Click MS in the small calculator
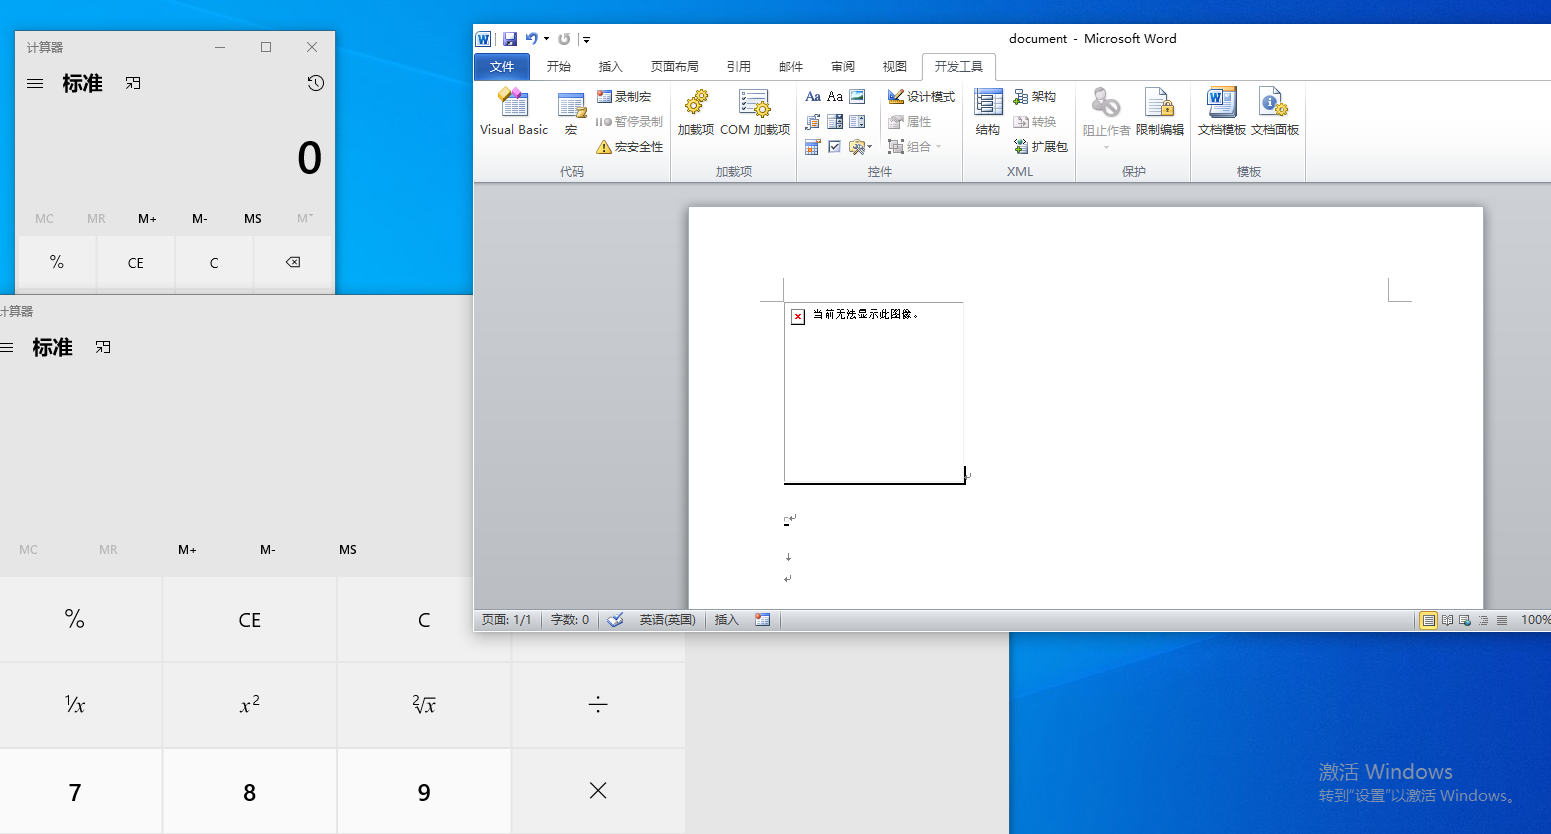Image resolution: width=1551 pixels, height=834 pixels. pyautogui.click(x=253, y=218)
